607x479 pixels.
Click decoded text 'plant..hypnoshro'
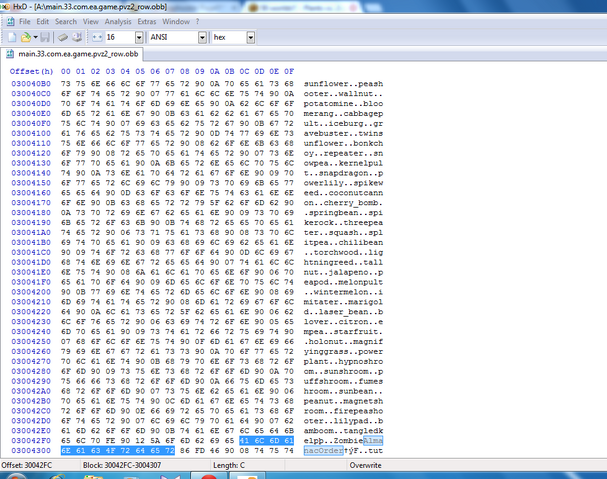(x=343, y=361)
